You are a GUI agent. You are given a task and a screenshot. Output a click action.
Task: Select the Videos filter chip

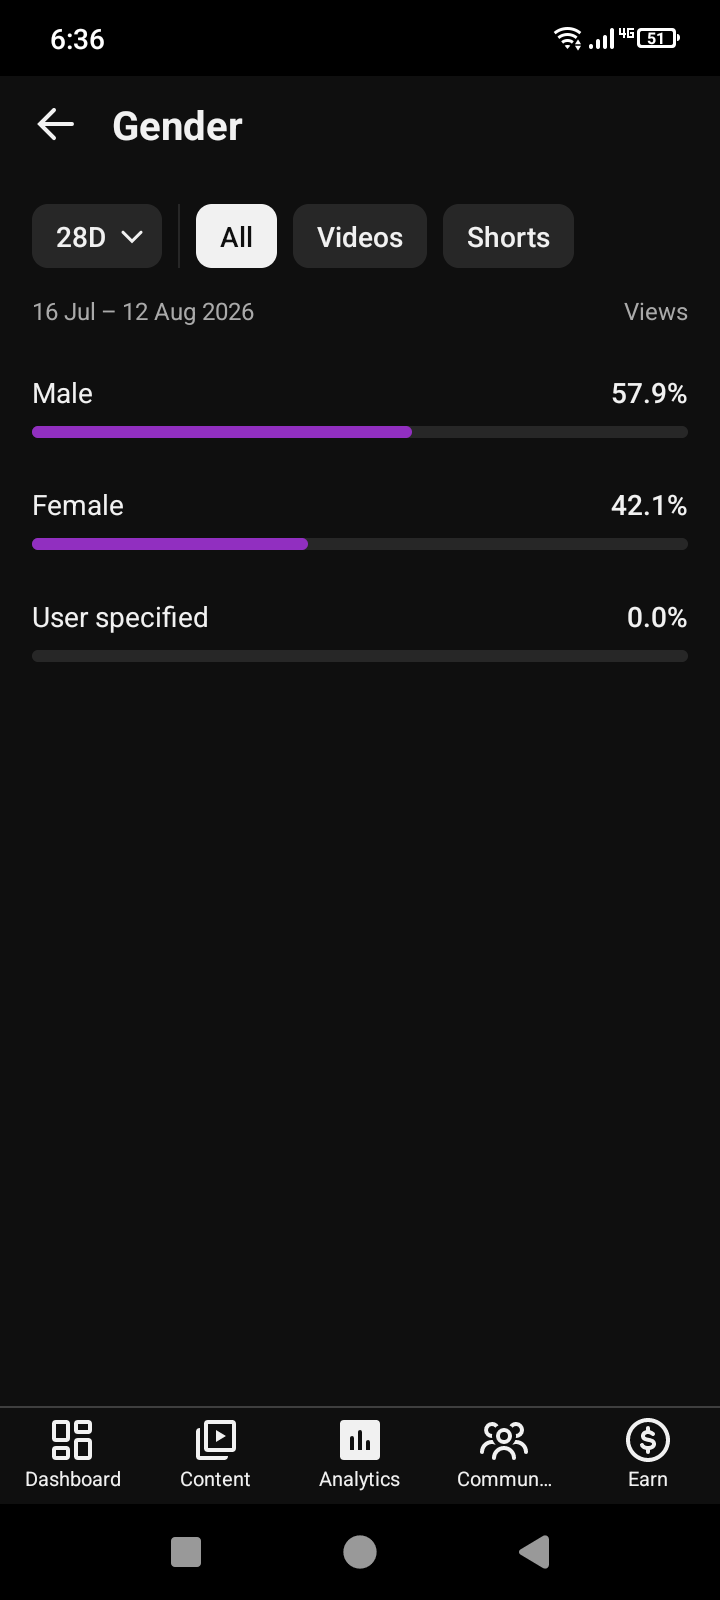point(360,236)
